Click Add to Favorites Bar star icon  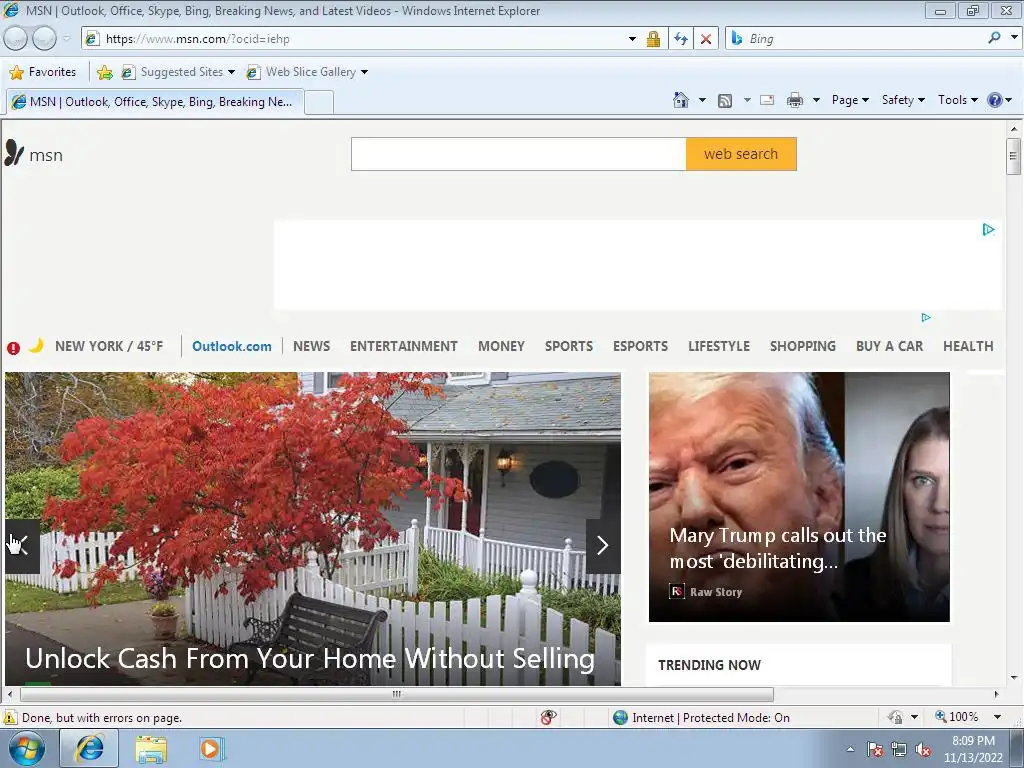coord(104,72)
